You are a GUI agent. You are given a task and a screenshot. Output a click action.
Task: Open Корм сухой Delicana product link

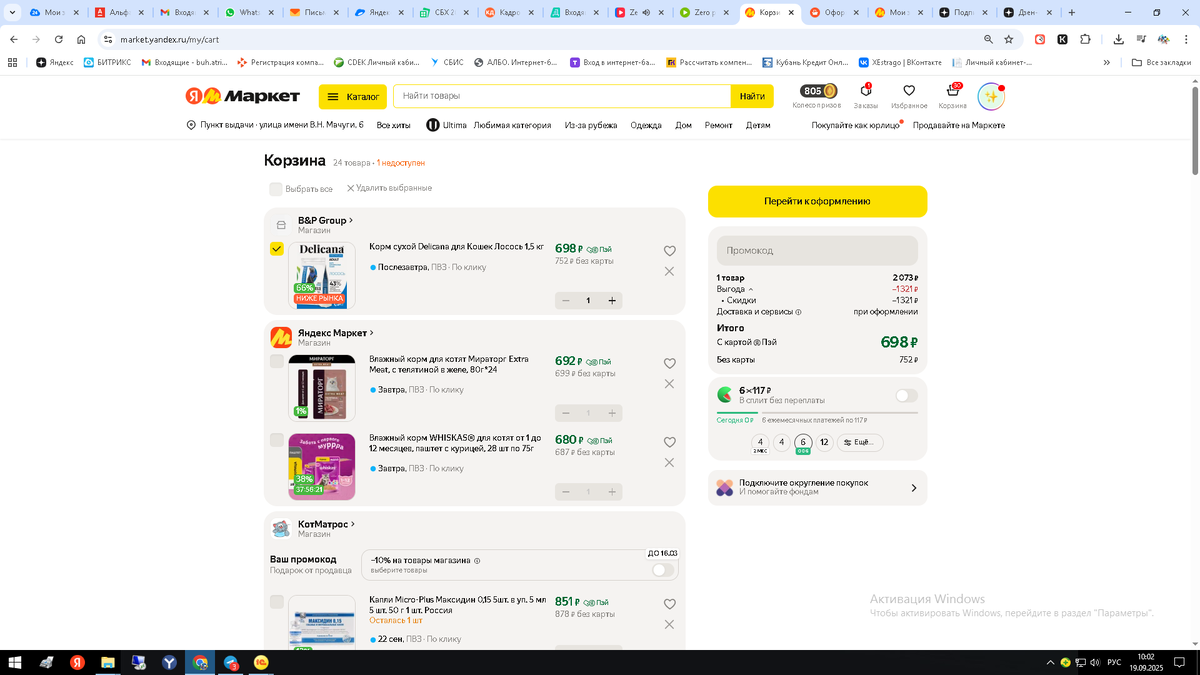tap(456, 246)
